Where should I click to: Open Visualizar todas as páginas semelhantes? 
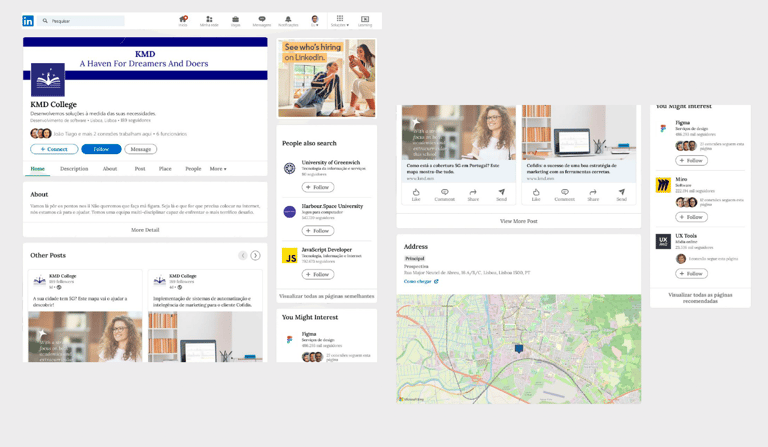click(327, 296)
